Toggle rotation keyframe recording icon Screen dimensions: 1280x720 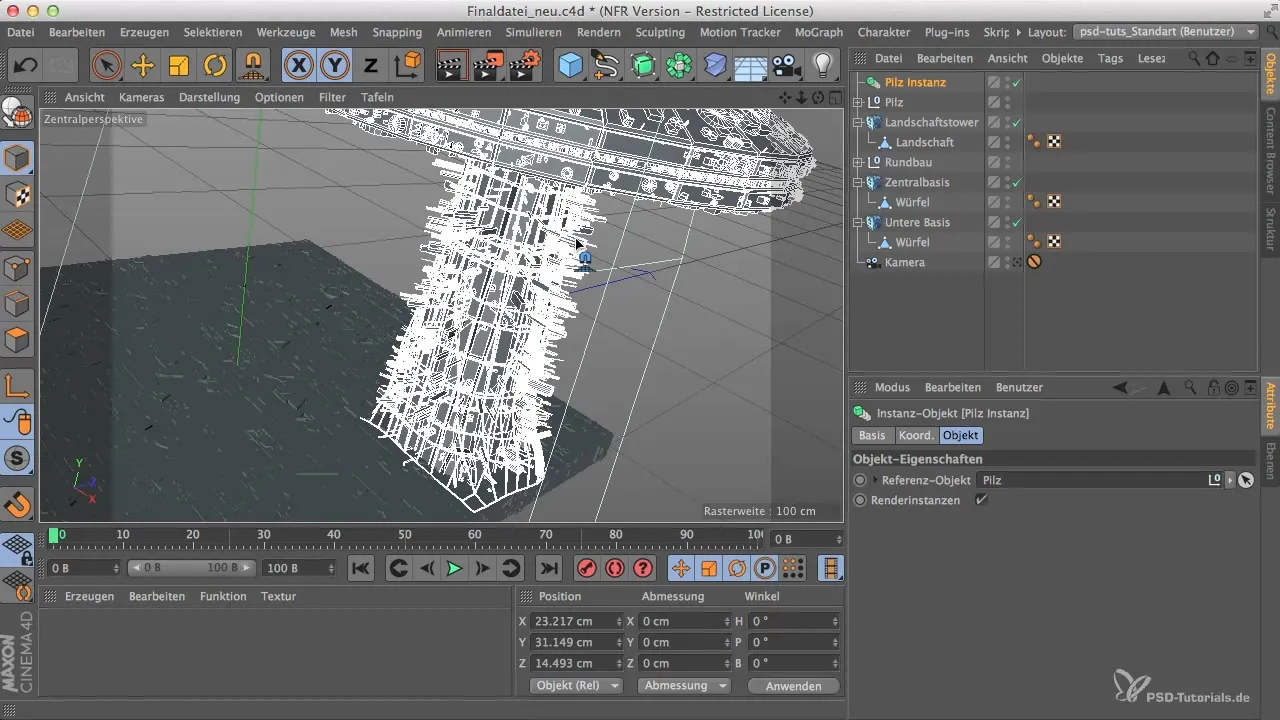pyautogui.click(x=737, y=568)
